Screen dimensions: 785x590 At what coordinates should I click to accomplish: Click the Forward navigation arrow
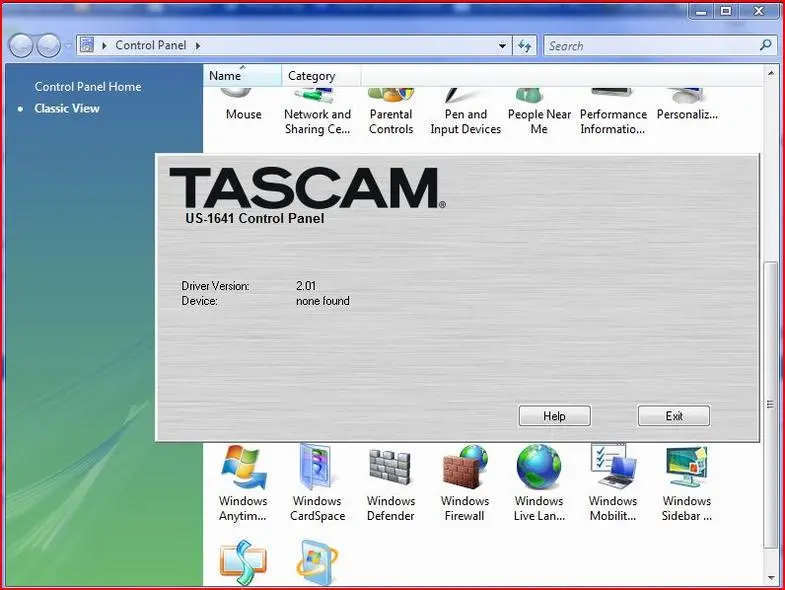49,46
